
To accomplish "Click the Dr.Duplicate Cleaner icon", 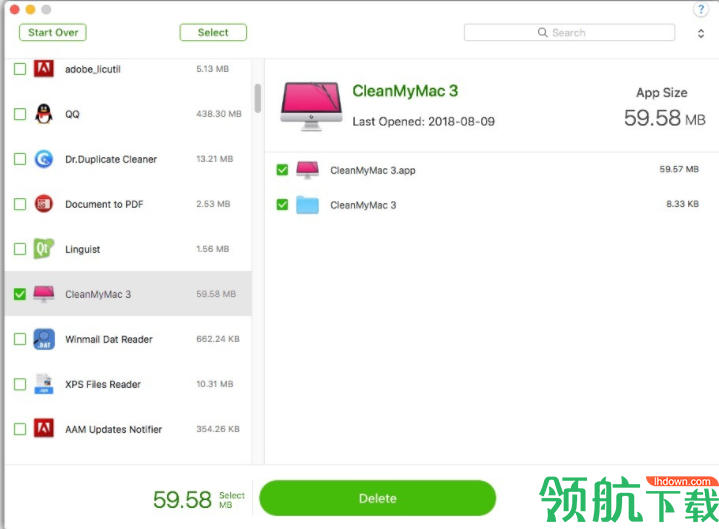I will pos(44,159).
